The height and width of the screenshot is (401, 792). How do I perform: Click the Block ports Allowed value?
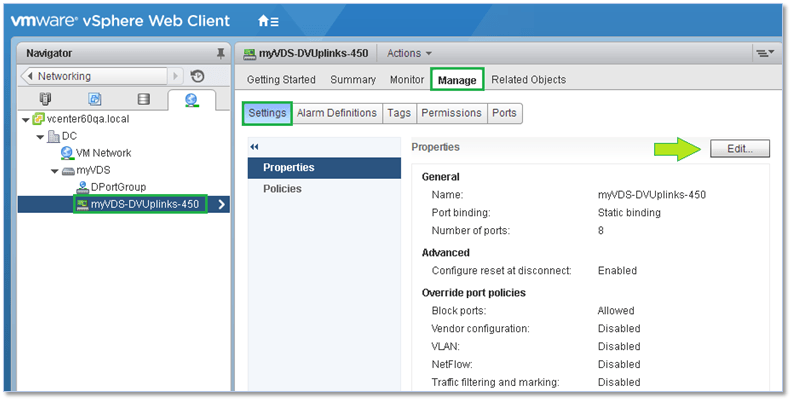pyautogui.click(x=616, y=311)
